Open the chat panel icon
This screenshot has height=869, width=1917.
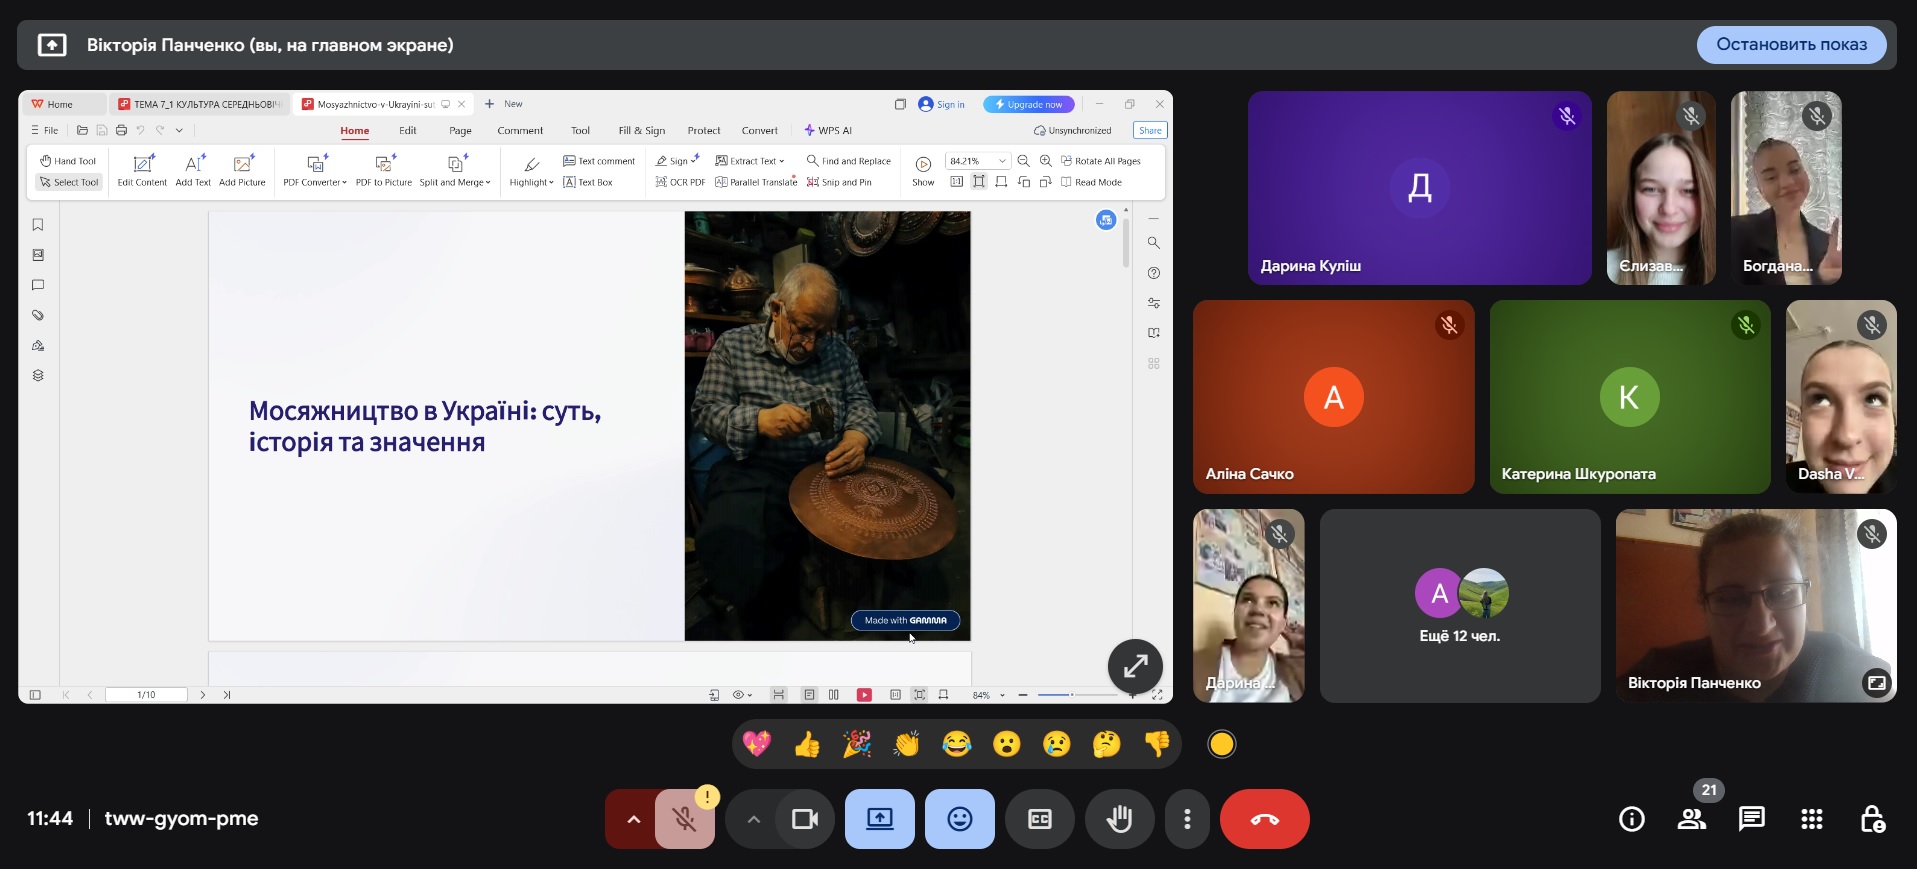(x=1751, y=819)
